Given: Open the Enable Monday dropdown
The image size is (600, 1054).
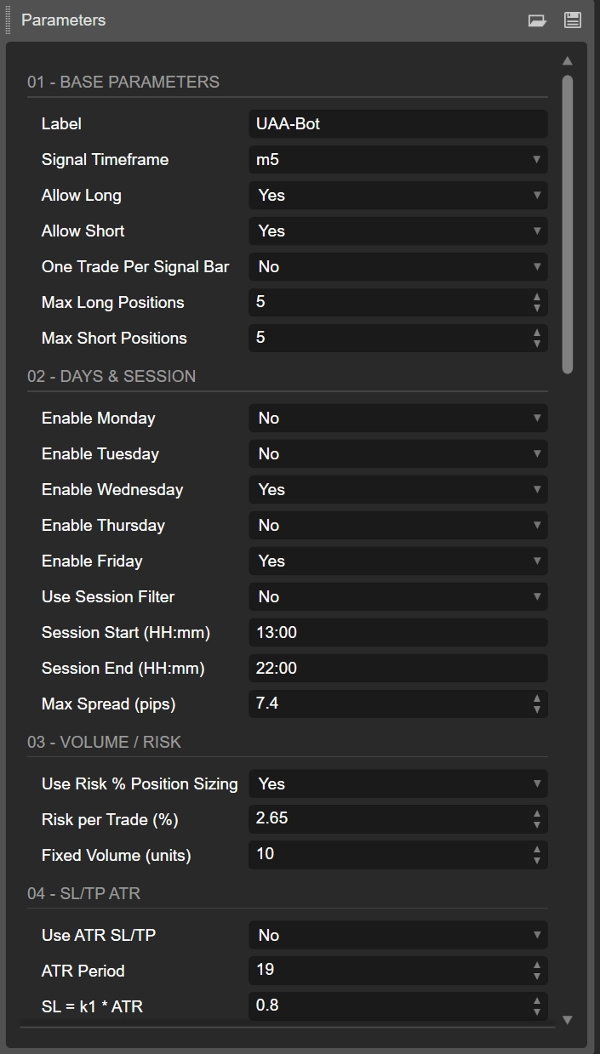Looking at the screenshot, I should (397, 419).
